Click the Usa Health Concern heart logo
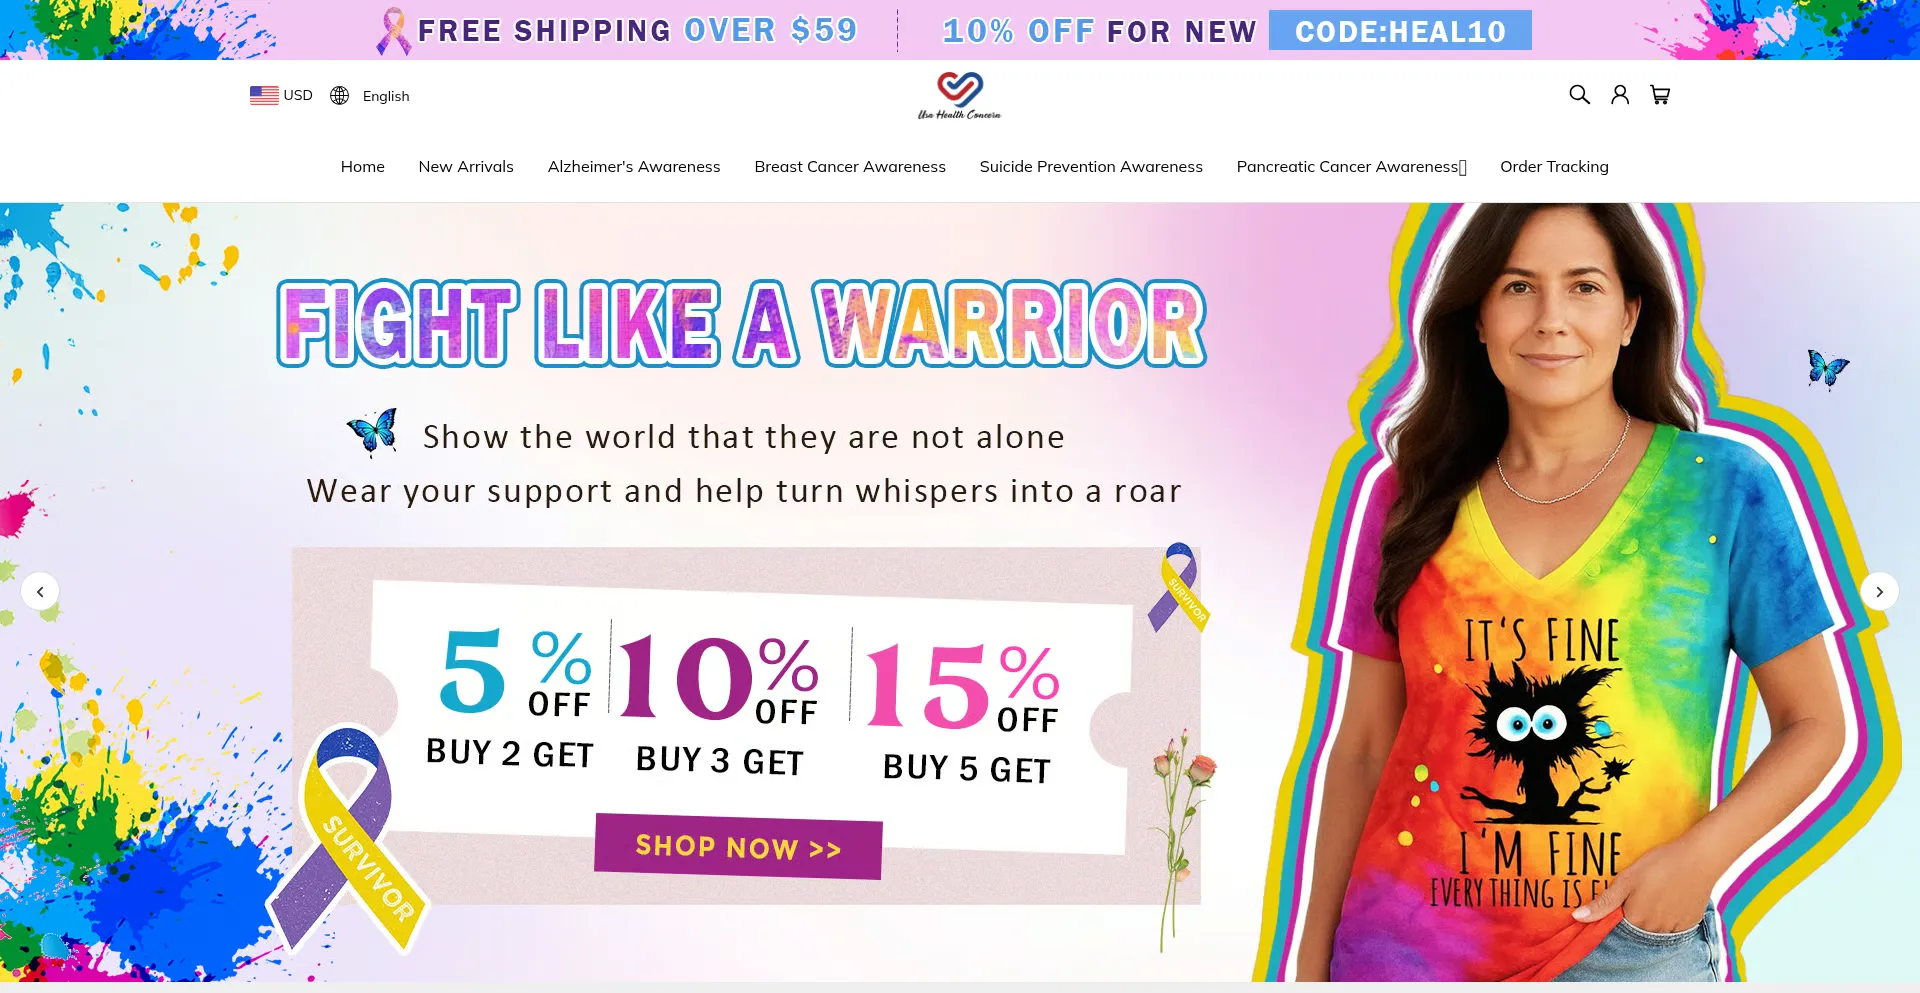Image resolution: width=1920 pixels, height=993 pixels. pyautogui.click(x=960, y=95)
